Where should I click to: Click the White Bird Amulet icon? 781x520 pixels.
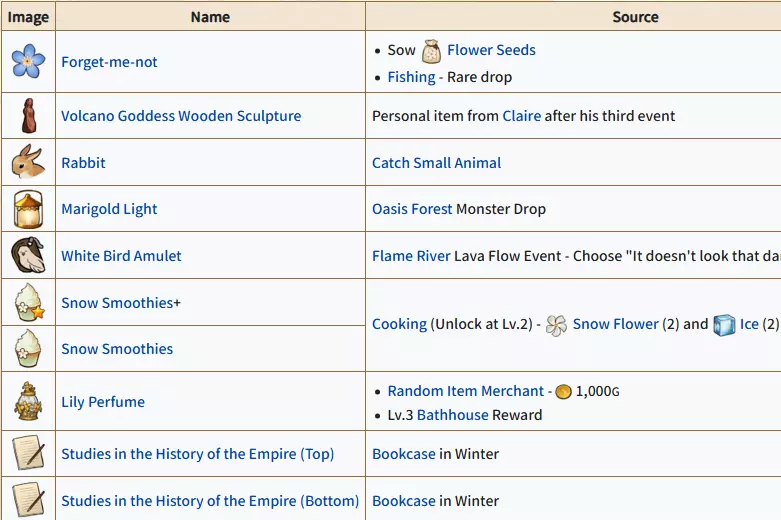tap(28, 256)
